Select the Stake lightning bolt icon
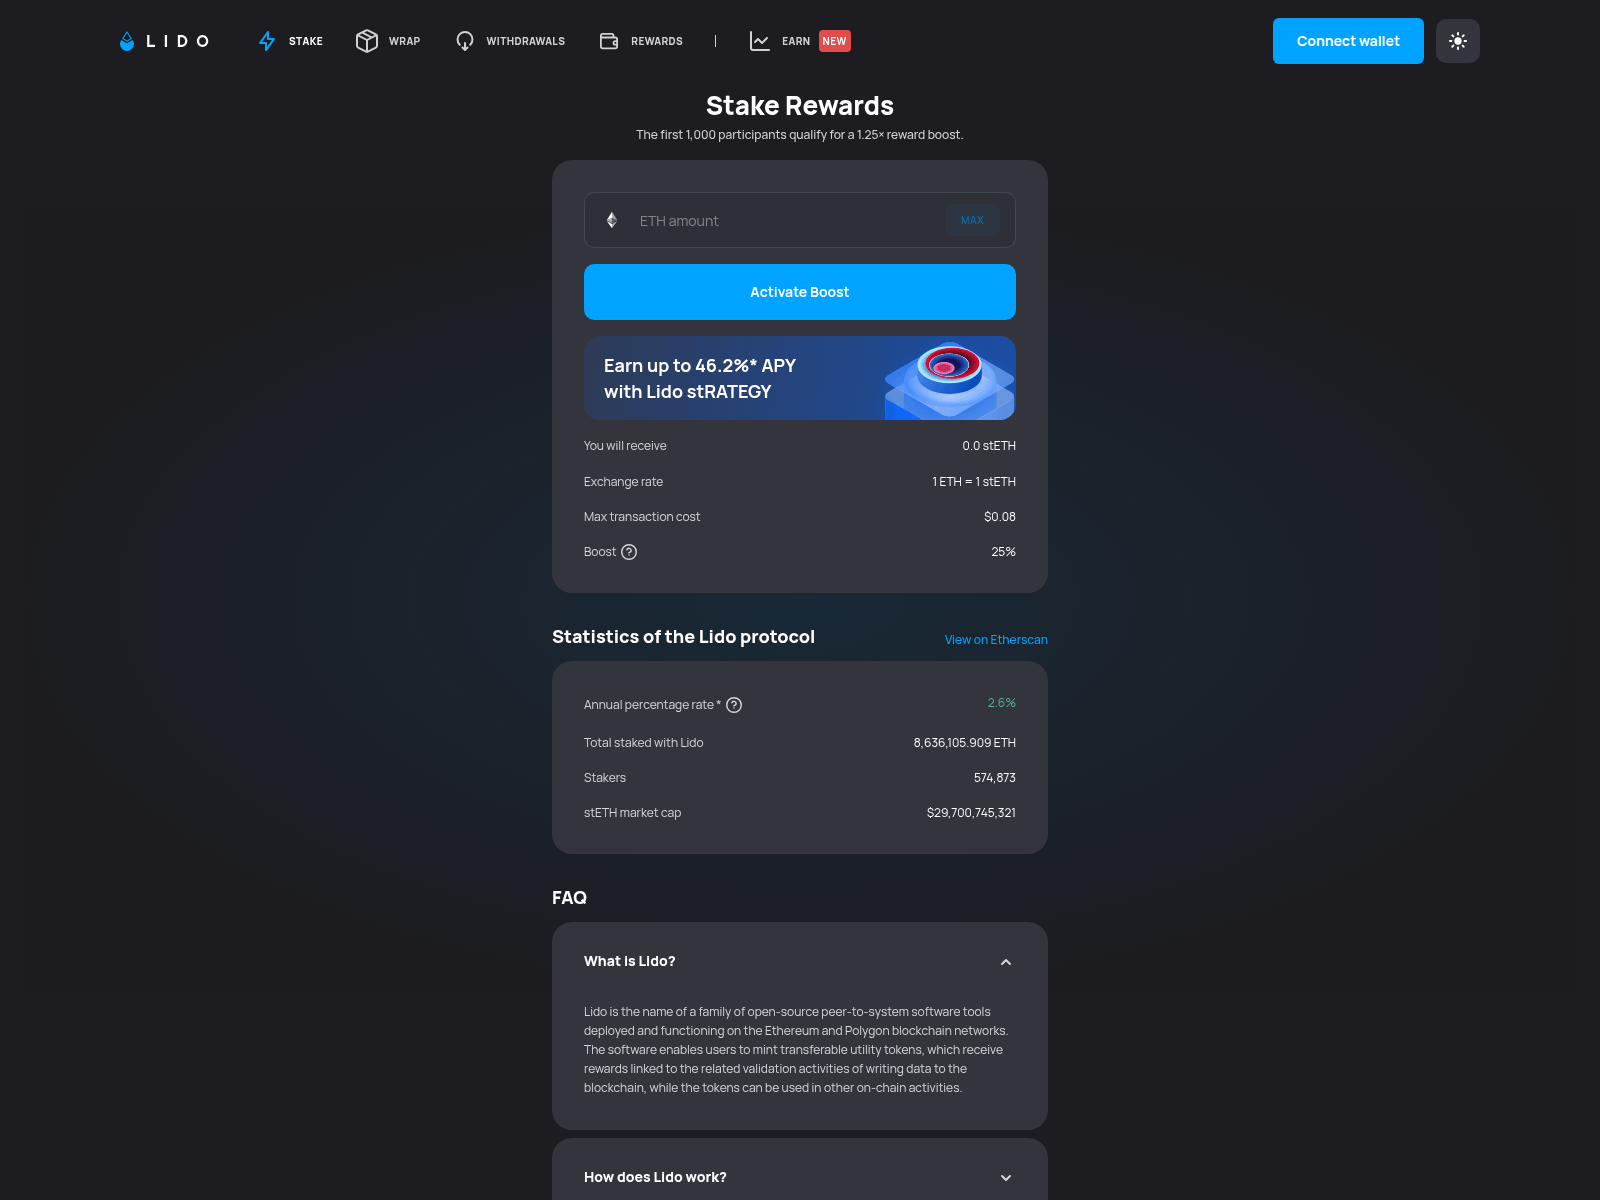1600x1200 pixels. tap(267, 41)
